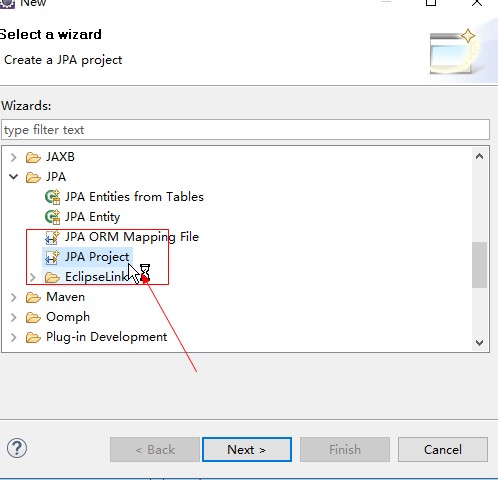Screen dimensions: 498x480
Task: Click the JPA ORM Mapping File icon
Action: pyautogui.click(x=52, y=237)
